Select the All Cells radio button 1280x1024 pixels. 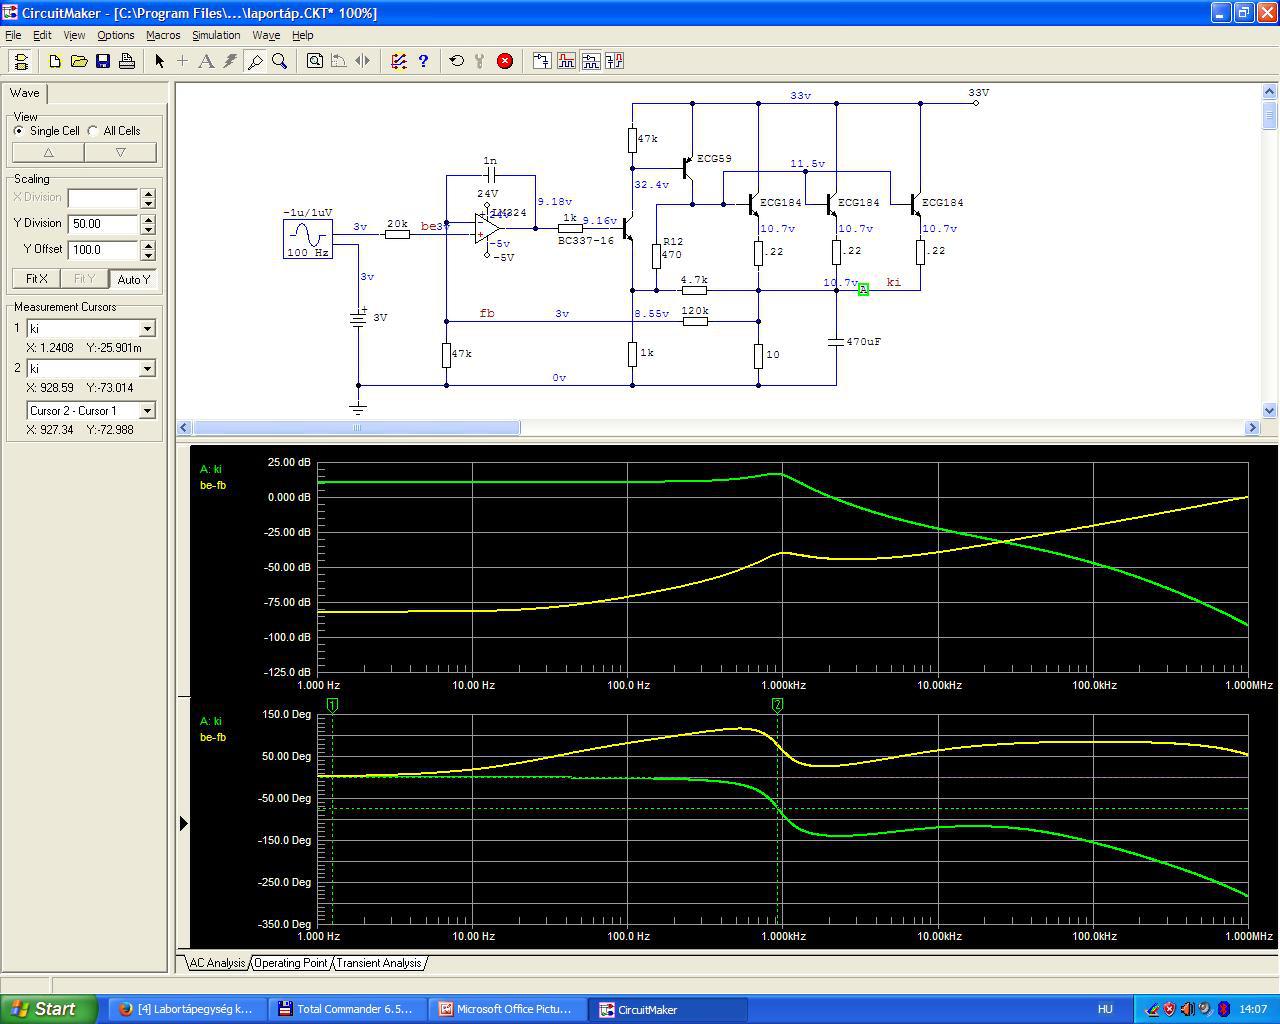[x=93, y=131]
